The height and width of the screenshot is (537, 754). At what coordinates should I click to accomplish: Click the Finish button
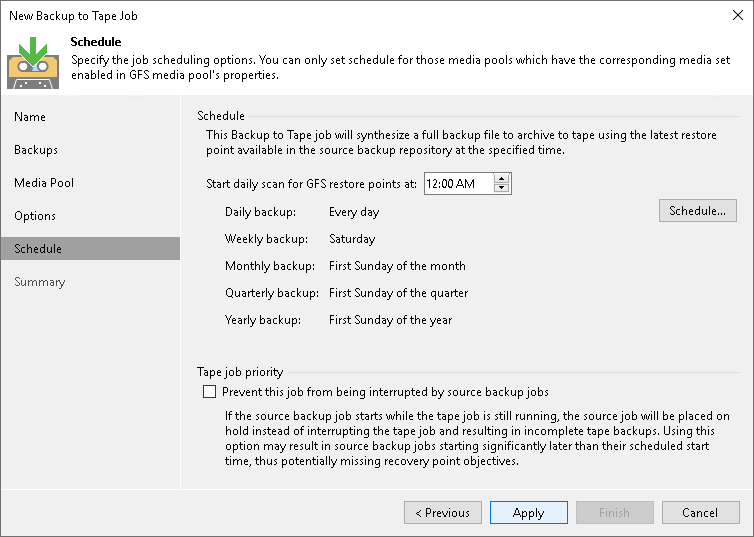(x=614, y=513)
